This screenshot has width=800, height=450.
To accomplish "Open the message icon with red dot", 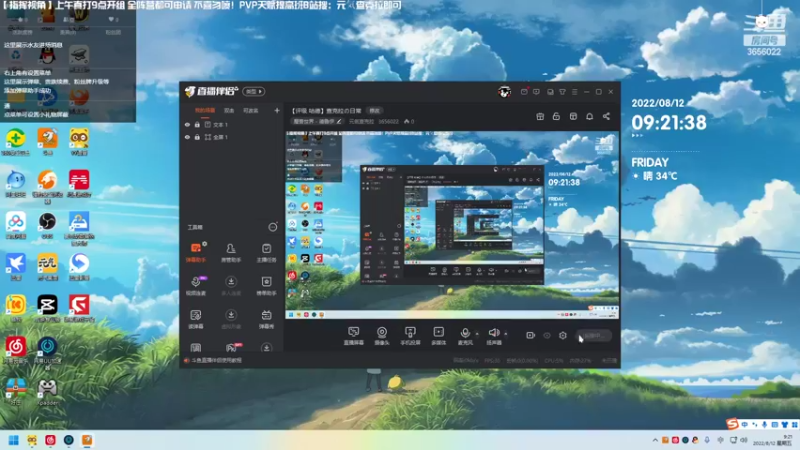I will click(x=524, y=92).
